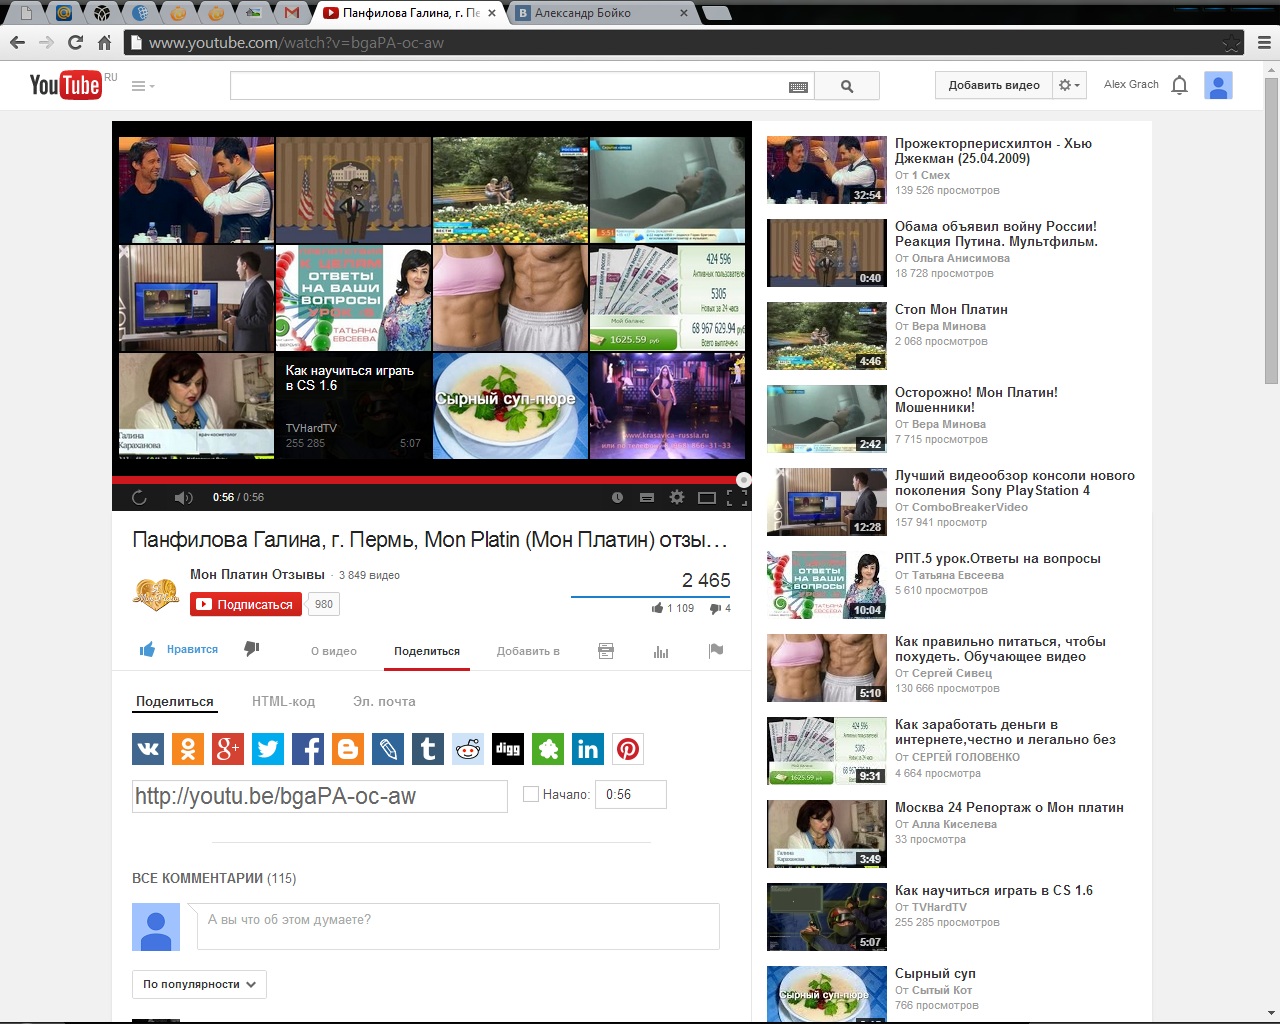Open 'Как научиться играть в CS 1.6' sidebar link
Screen dimensions: 1280x1024
tap(994, 891)
